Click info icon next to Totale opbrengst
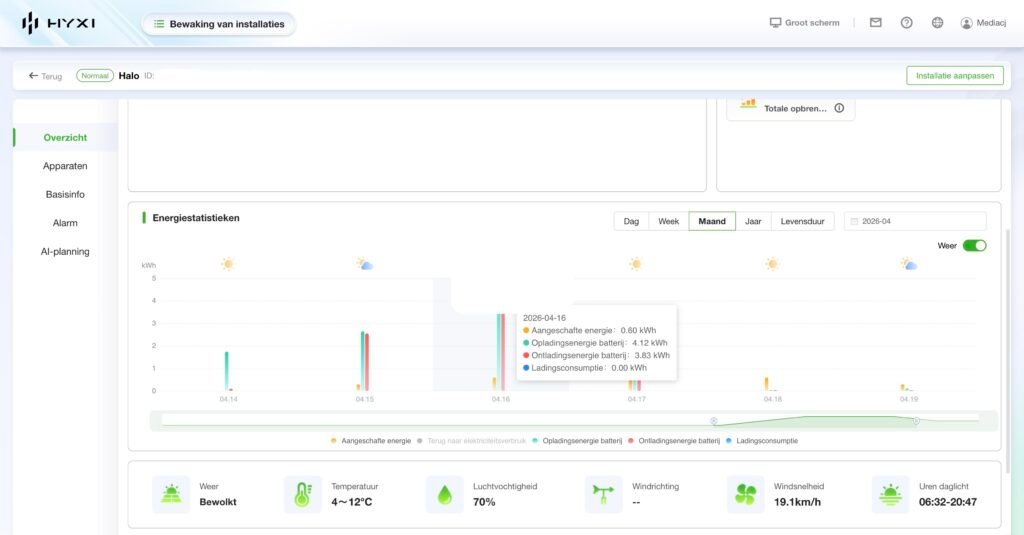The image size is (1024, 535). (x=839, y=108)
